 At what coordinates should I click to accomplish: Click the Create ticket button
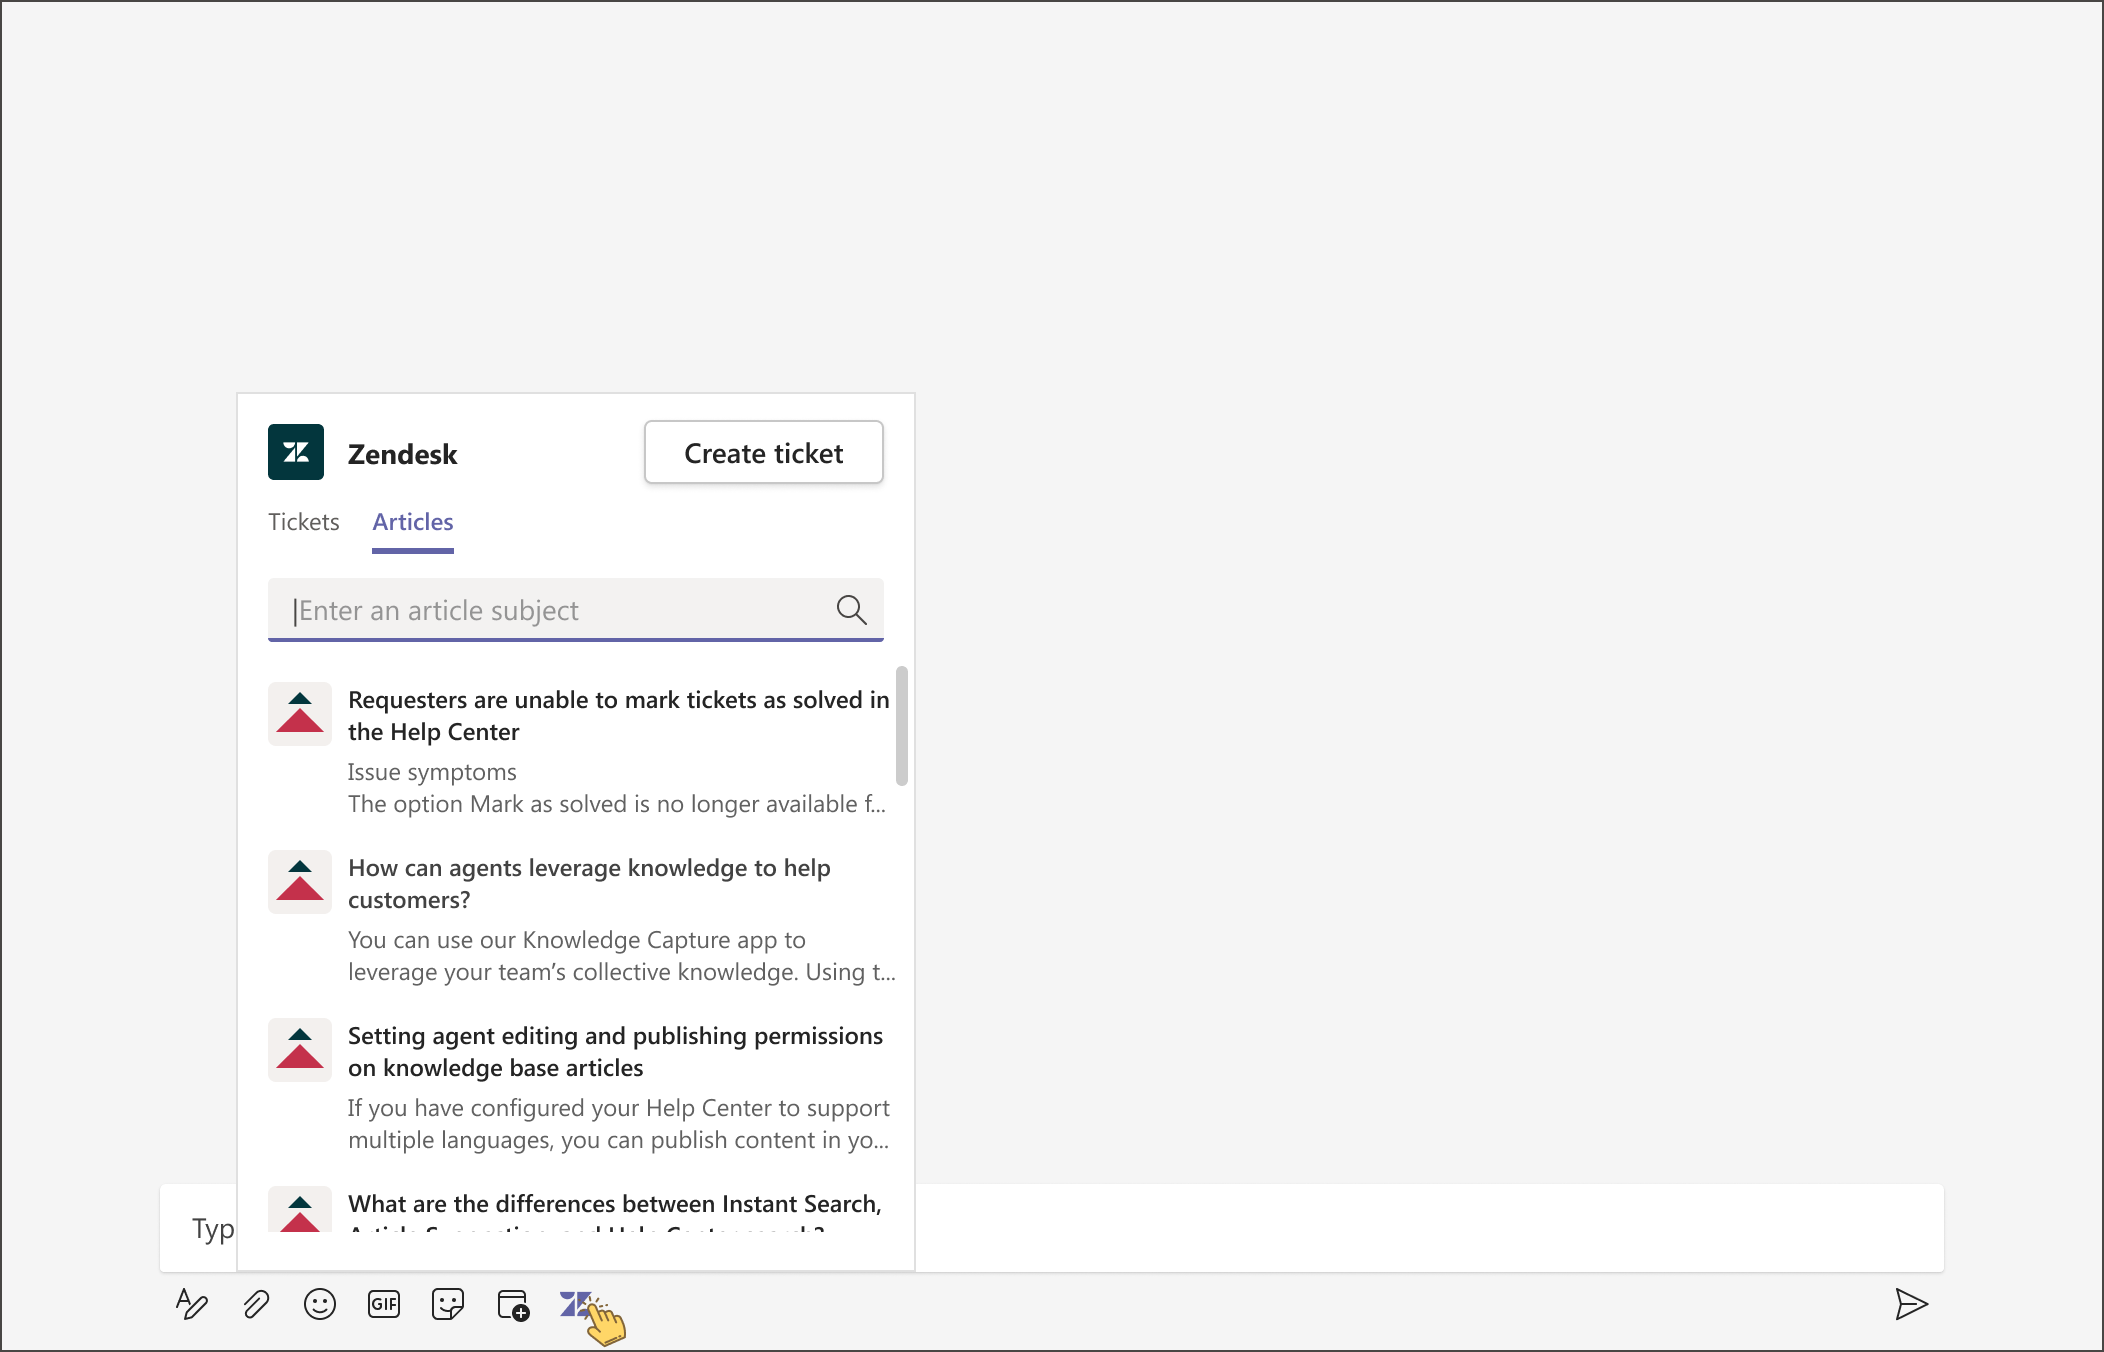pos(764,453)
